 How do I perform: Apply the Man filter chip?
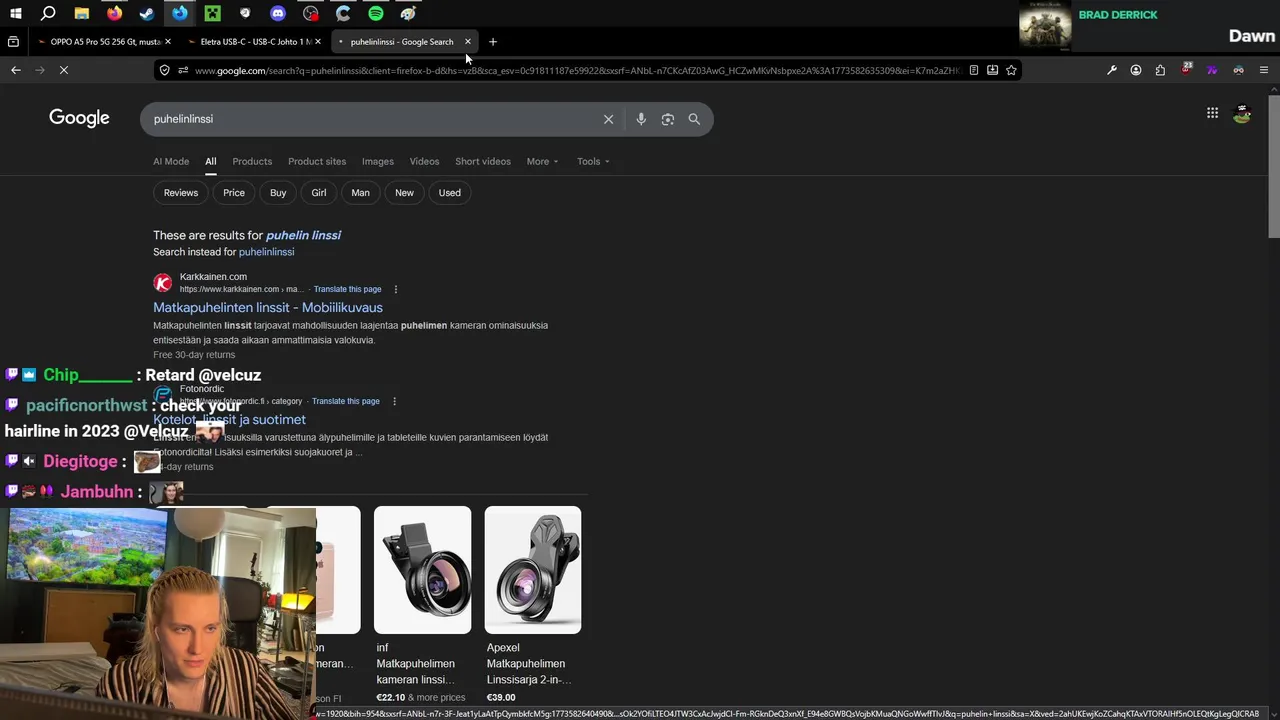[x=360, y=193]
